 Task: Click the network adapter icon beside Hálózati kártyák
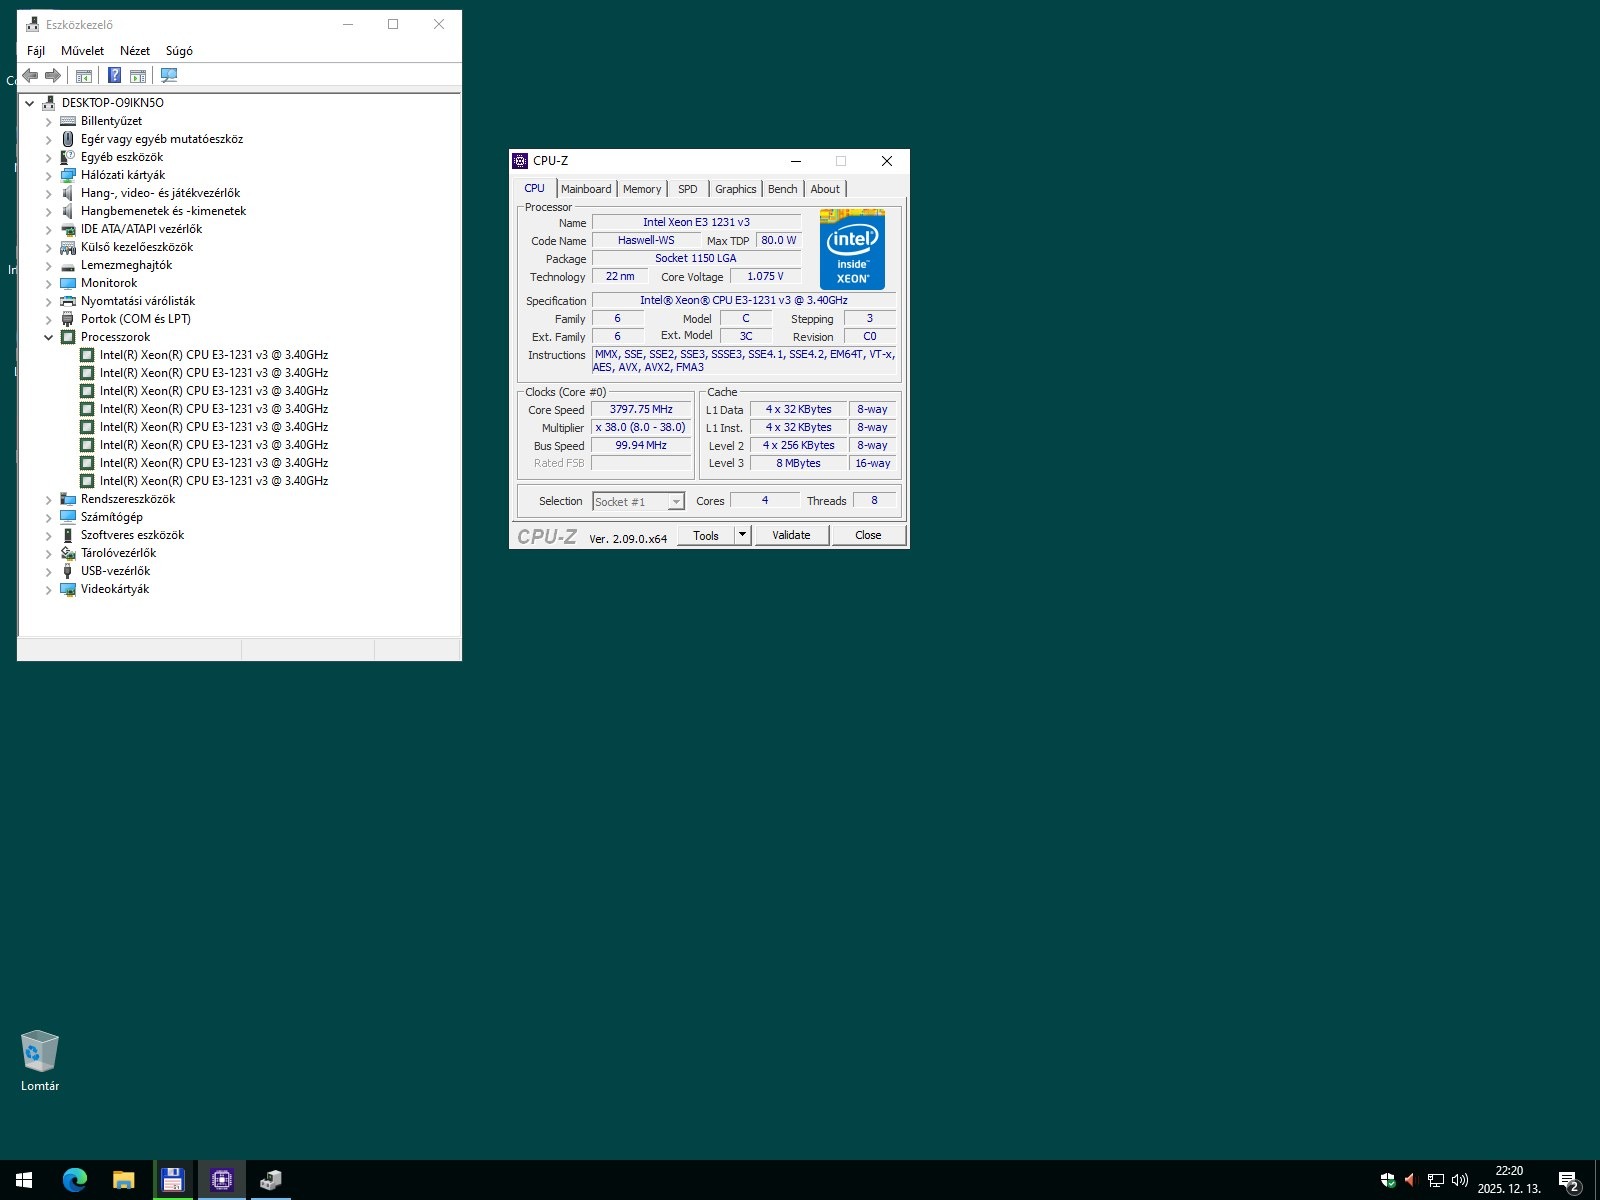coord(68,175)
